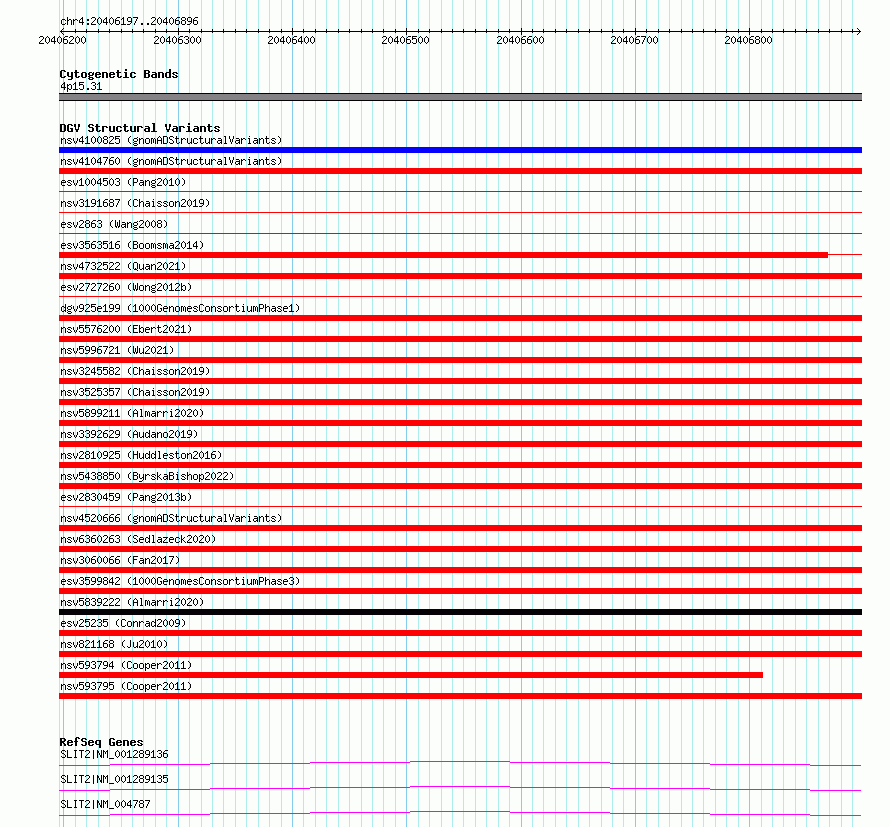
Task: Click ruler position 20406800
Action: click(749, 40)
